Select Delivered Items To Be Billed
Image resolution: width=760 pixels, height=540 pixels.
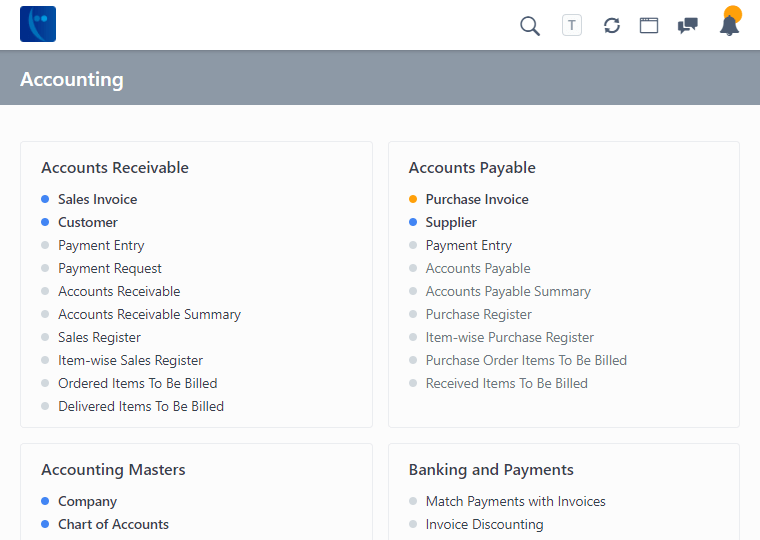click(x=141, y=406)
